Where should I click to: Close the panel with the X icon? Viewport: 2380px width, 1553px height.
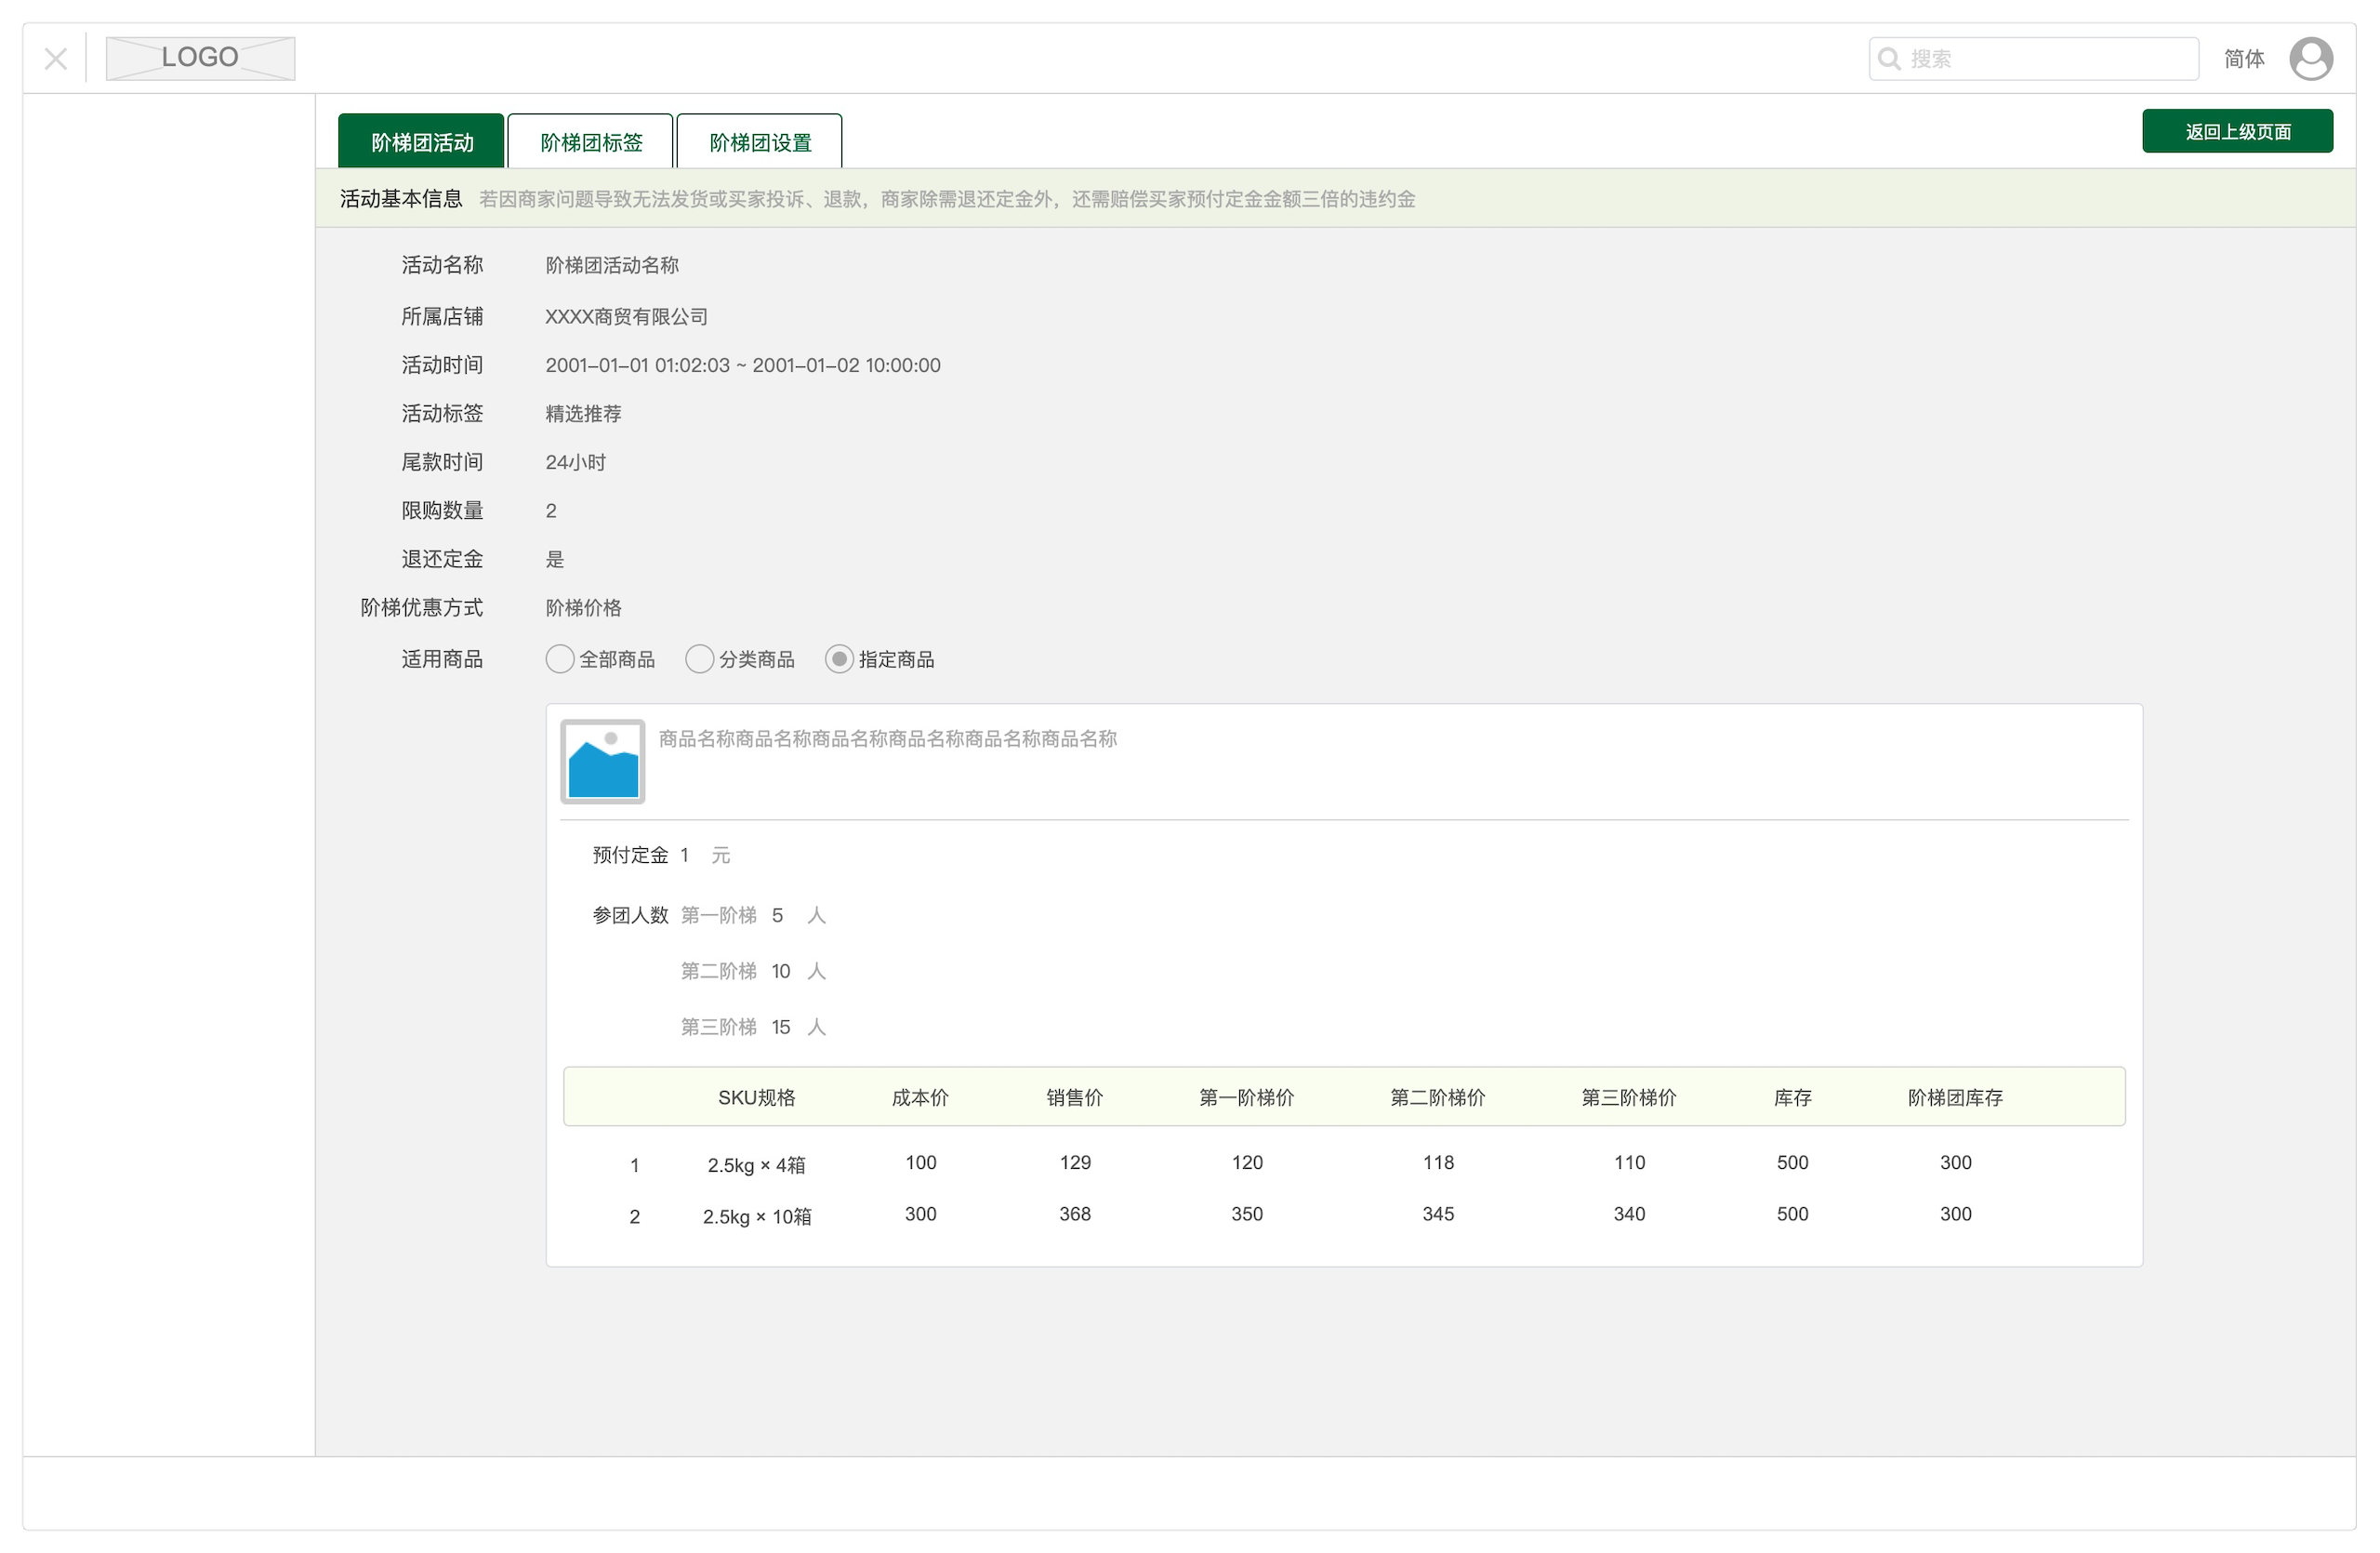point(56,59)
